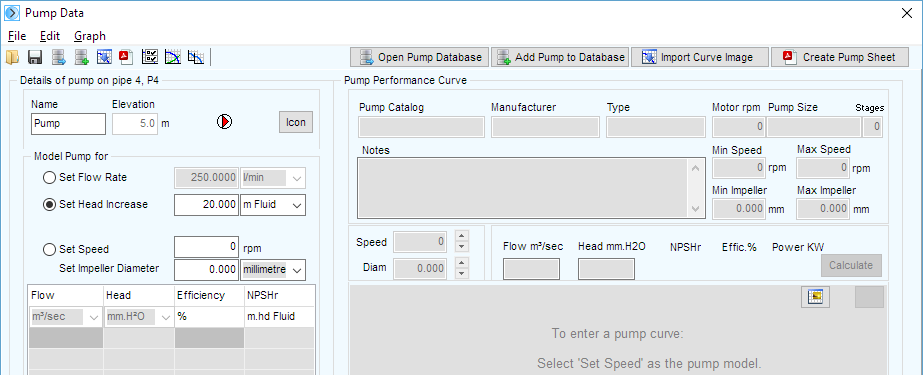
Task: Click the Elevation input field
Action: pos(135,124)
